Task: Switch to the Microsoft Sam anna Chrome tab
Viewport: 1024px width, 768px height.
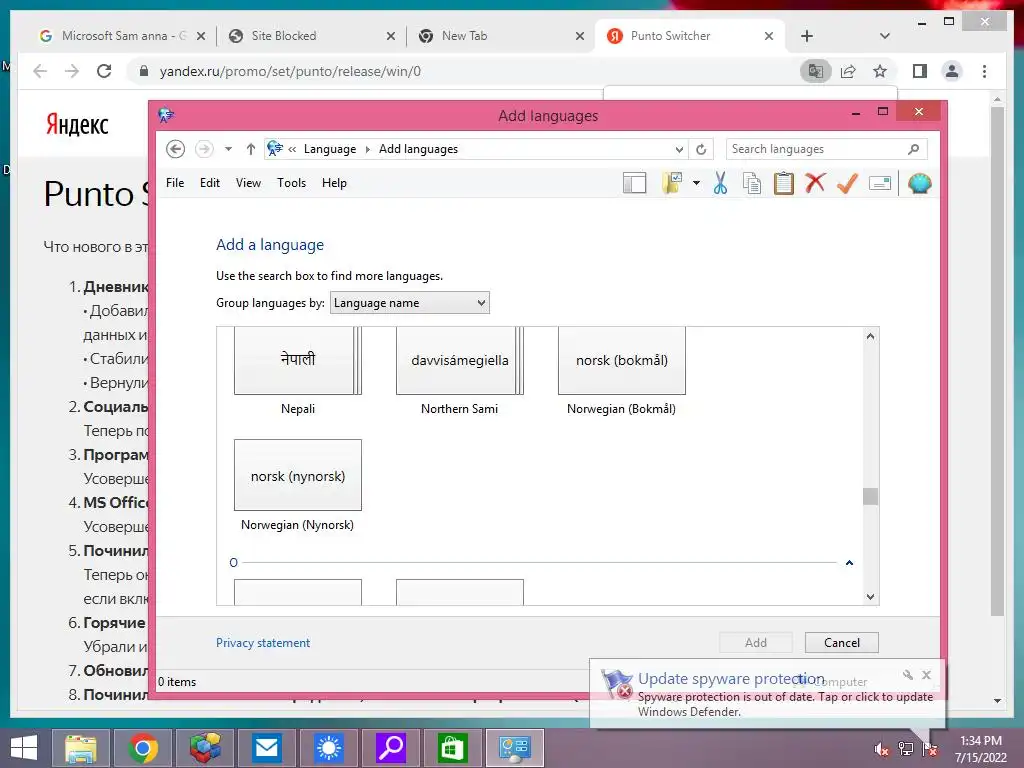Action: click(121, 36)
